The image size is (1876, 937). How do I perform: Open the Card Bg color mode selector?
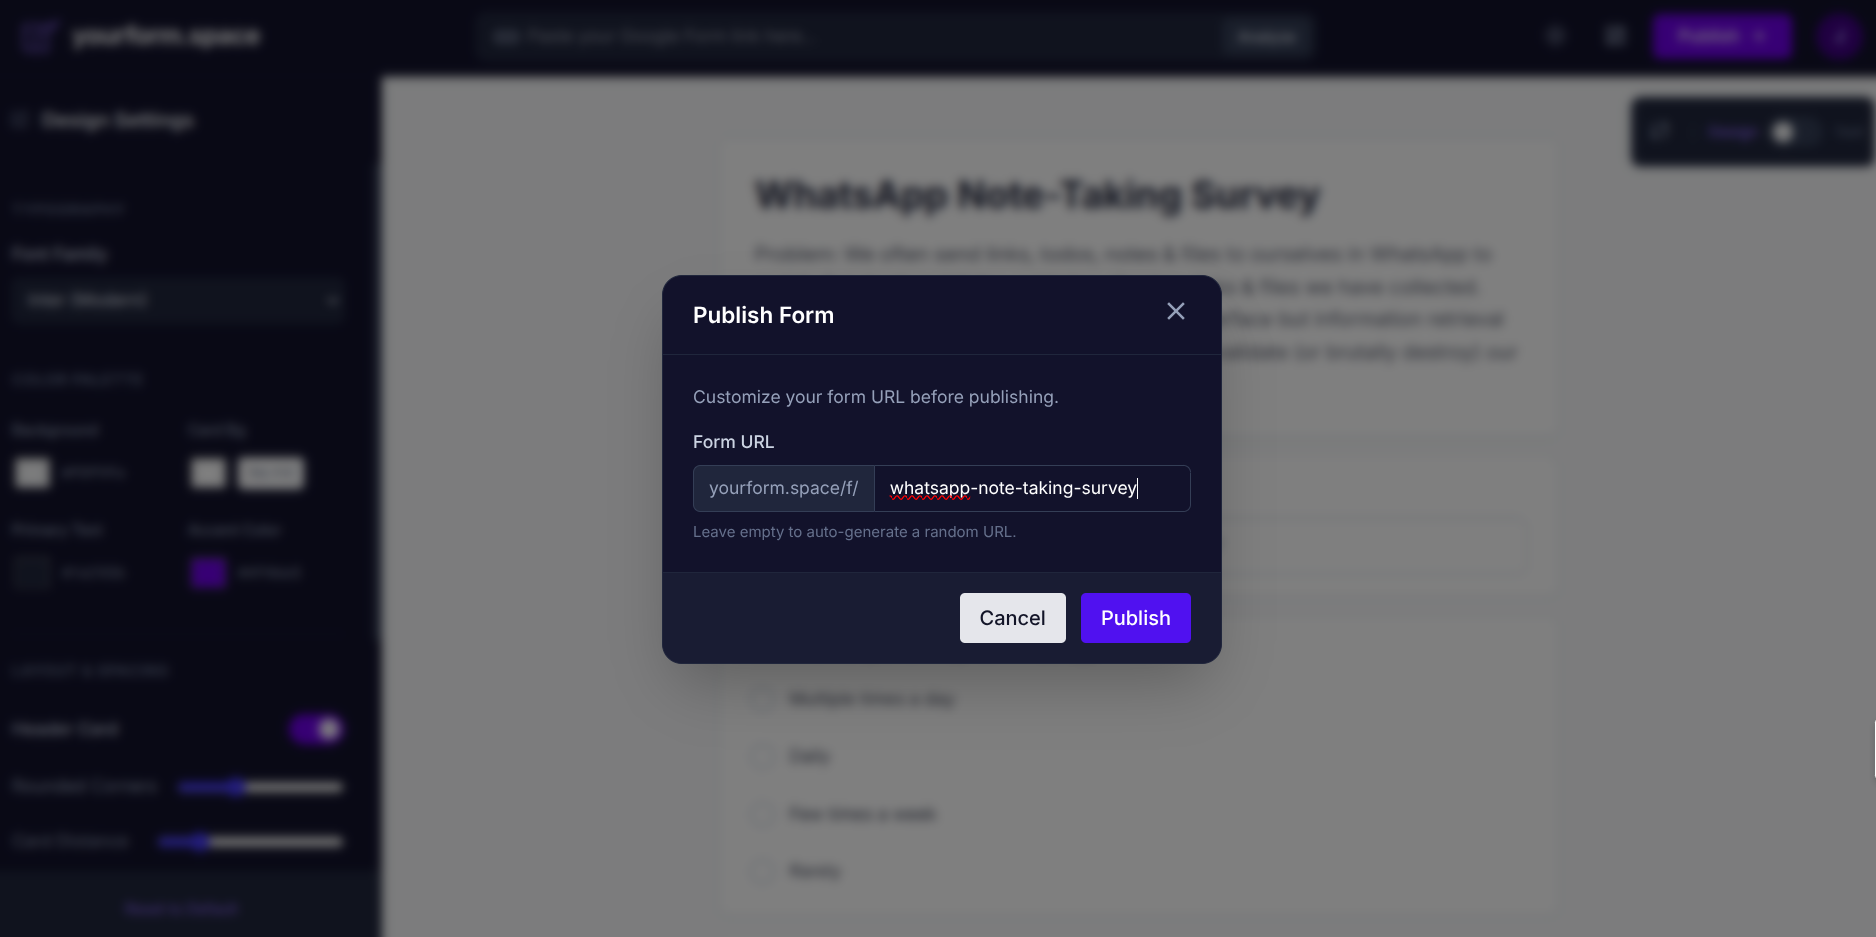click(x=270, y=473)
